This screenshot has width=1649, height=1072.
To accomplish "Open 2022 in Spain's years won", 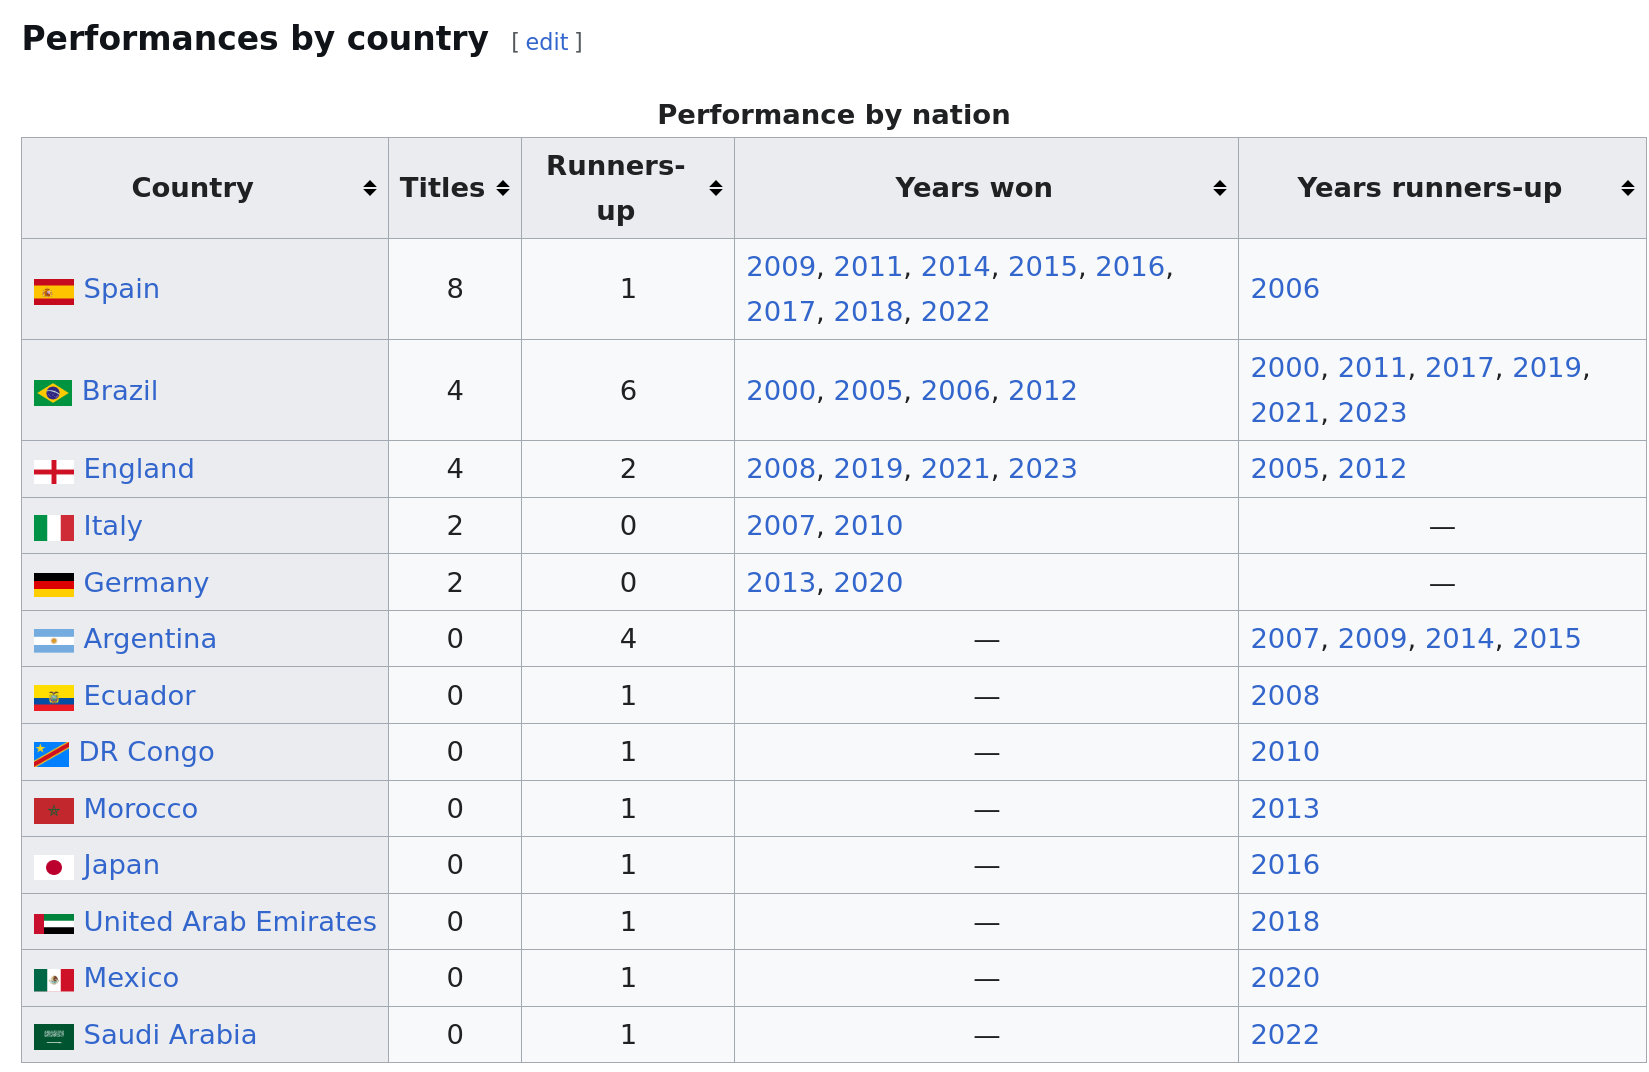I will [955, 312].
